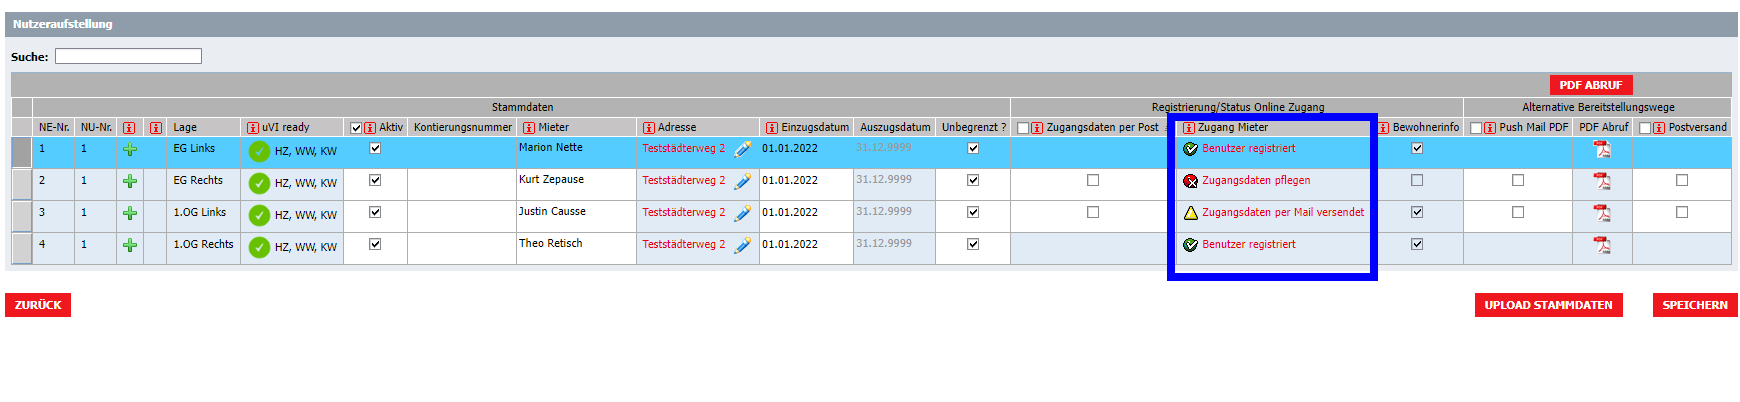Viewport: 1740px width, 402px height.
Task: Click info icon next to Adresse header
Action: coord(649,128)
